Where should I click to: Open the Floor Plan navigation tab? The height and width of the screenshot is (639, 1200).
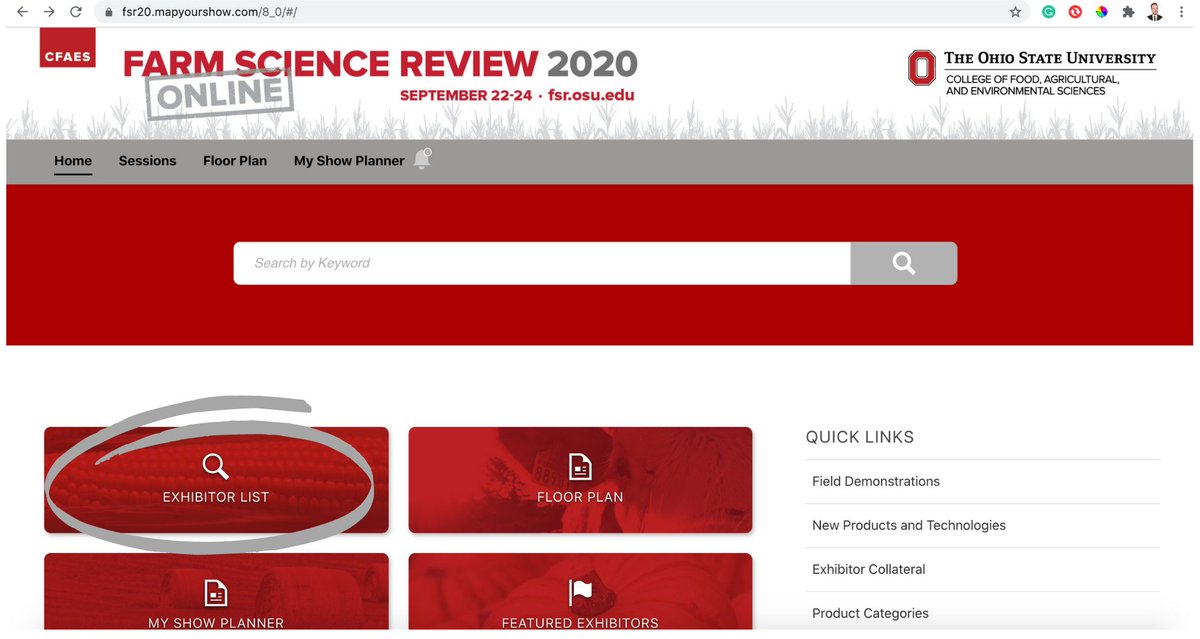pos(235,160)
